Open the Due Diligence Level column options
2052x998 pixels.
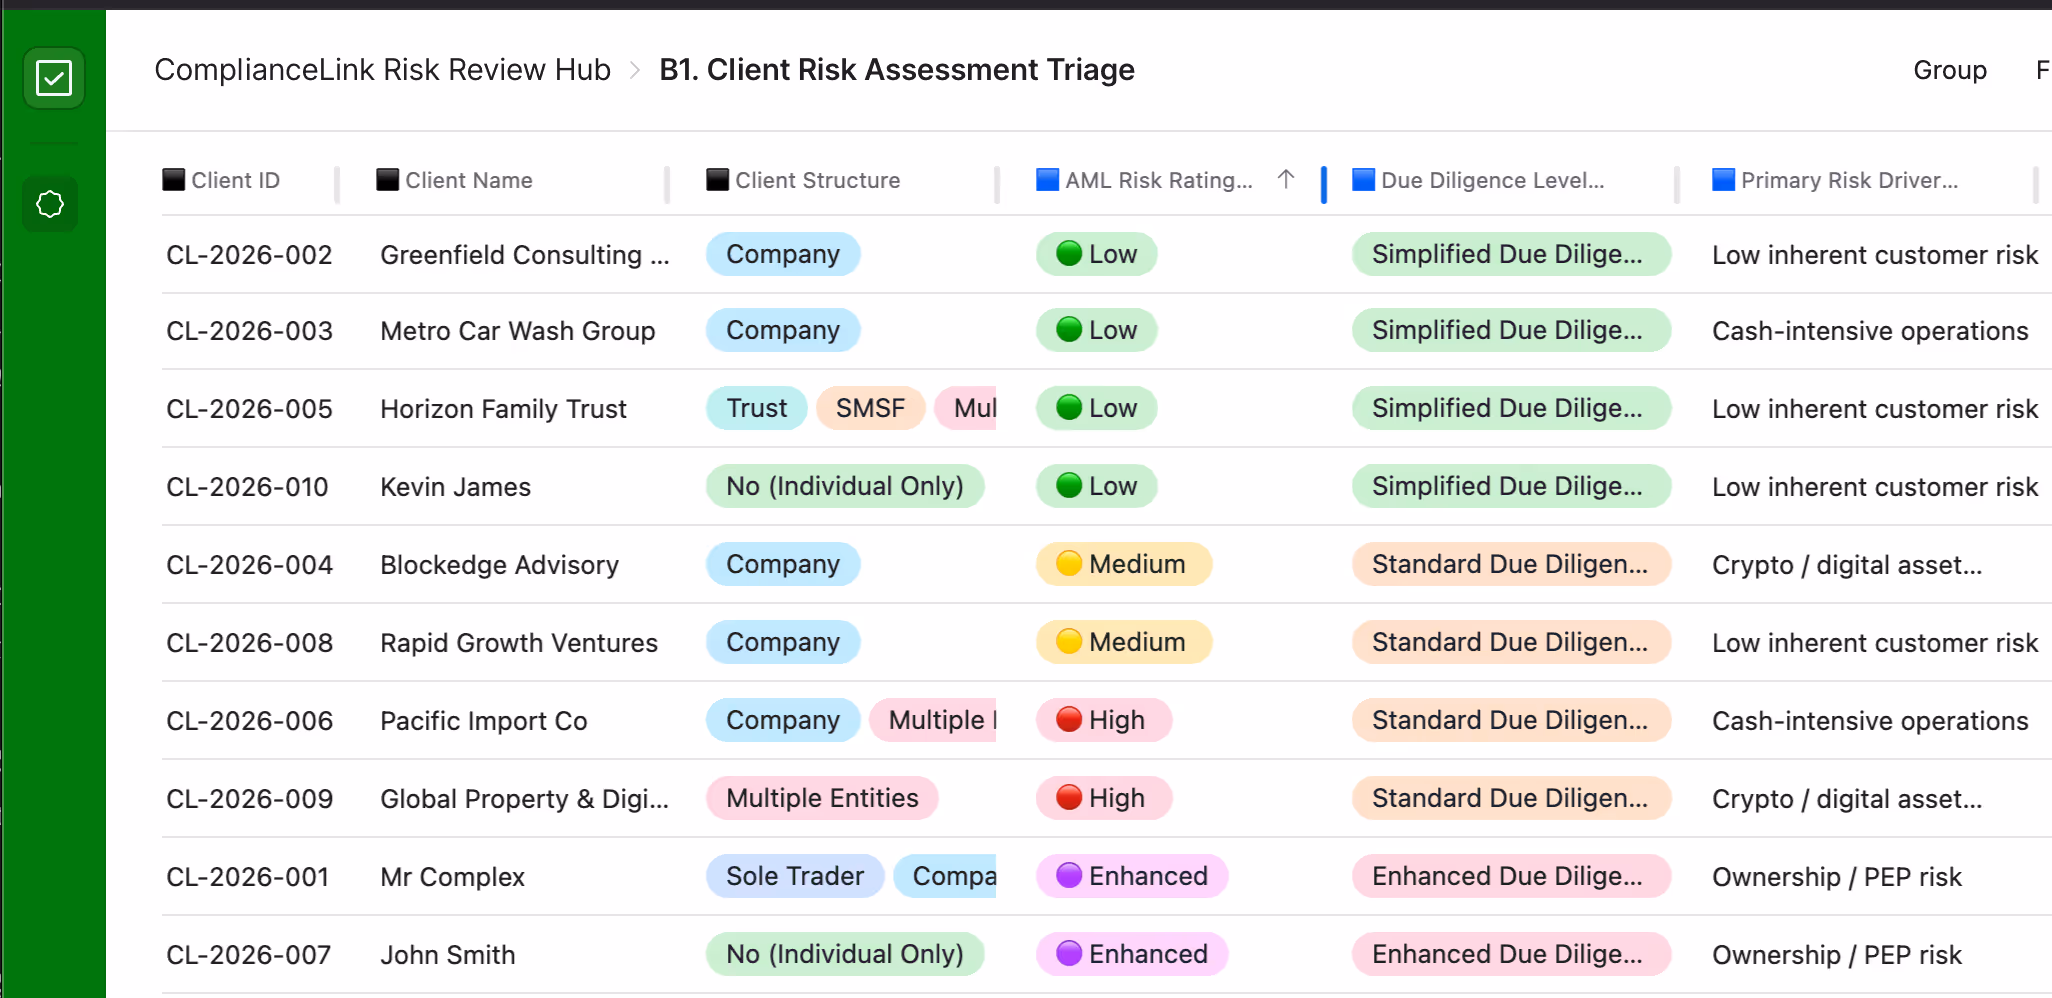1492,180
